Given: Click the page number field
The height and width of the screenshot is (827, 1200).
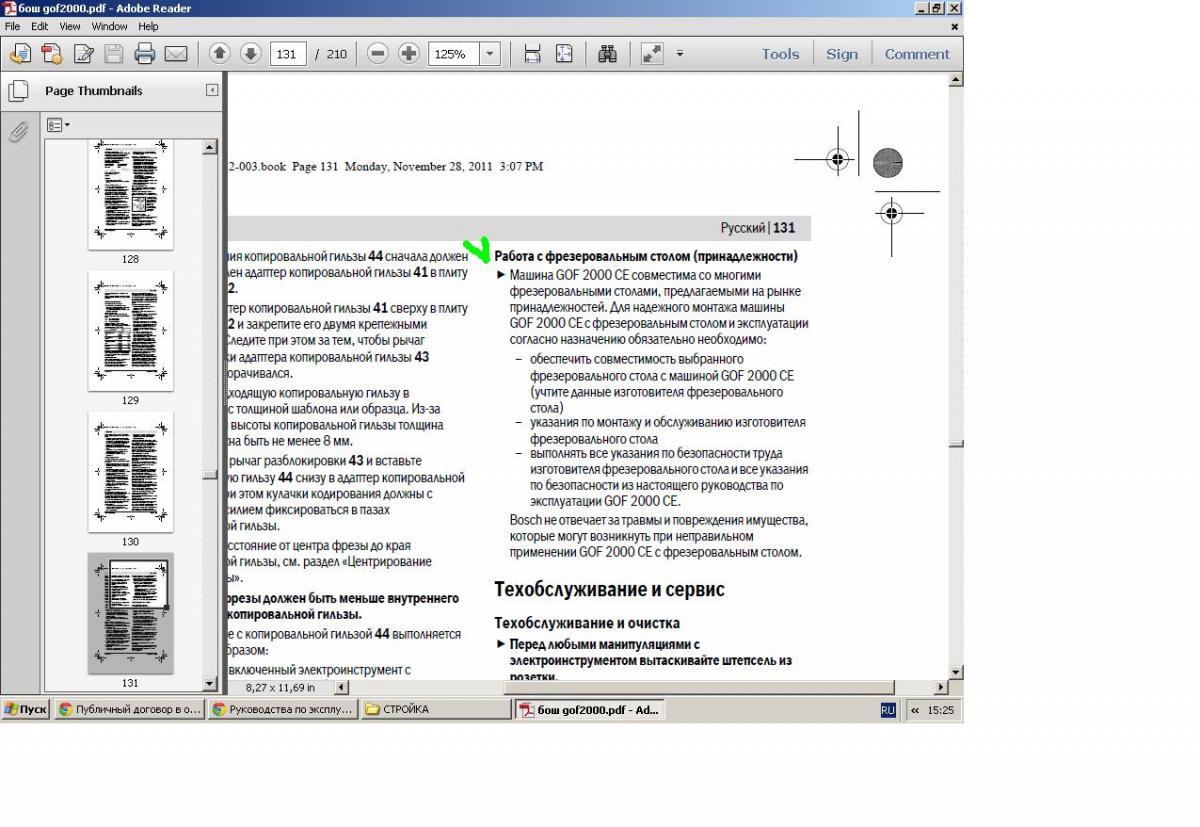Looking at the screenshot, I should [287, 54].
